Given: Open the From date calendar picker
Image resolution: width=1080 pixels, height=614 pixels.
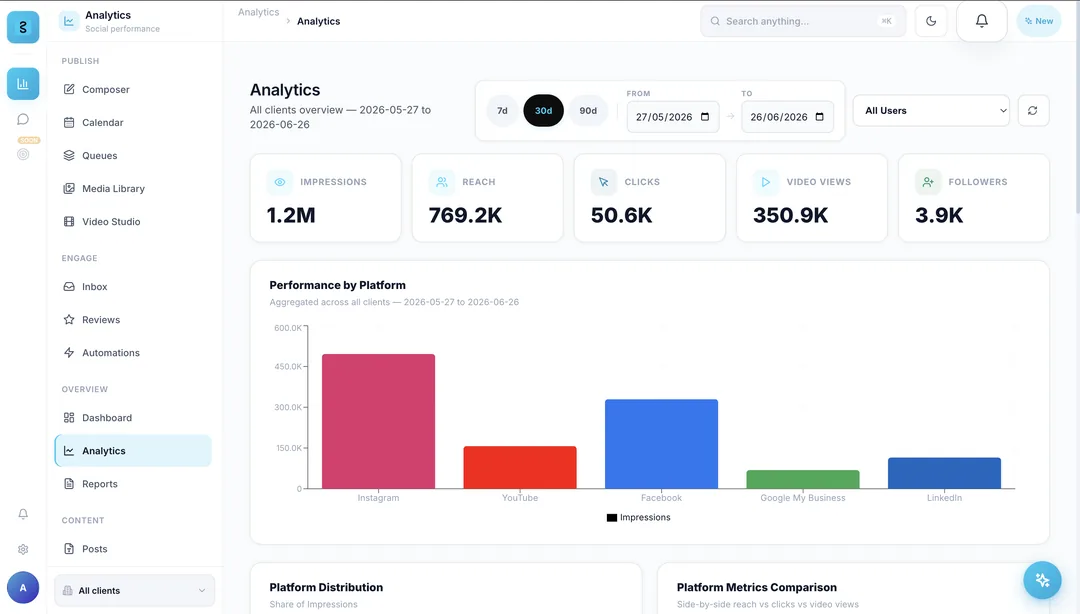Looking at the screenshot, I should click(x=705, y=116).
